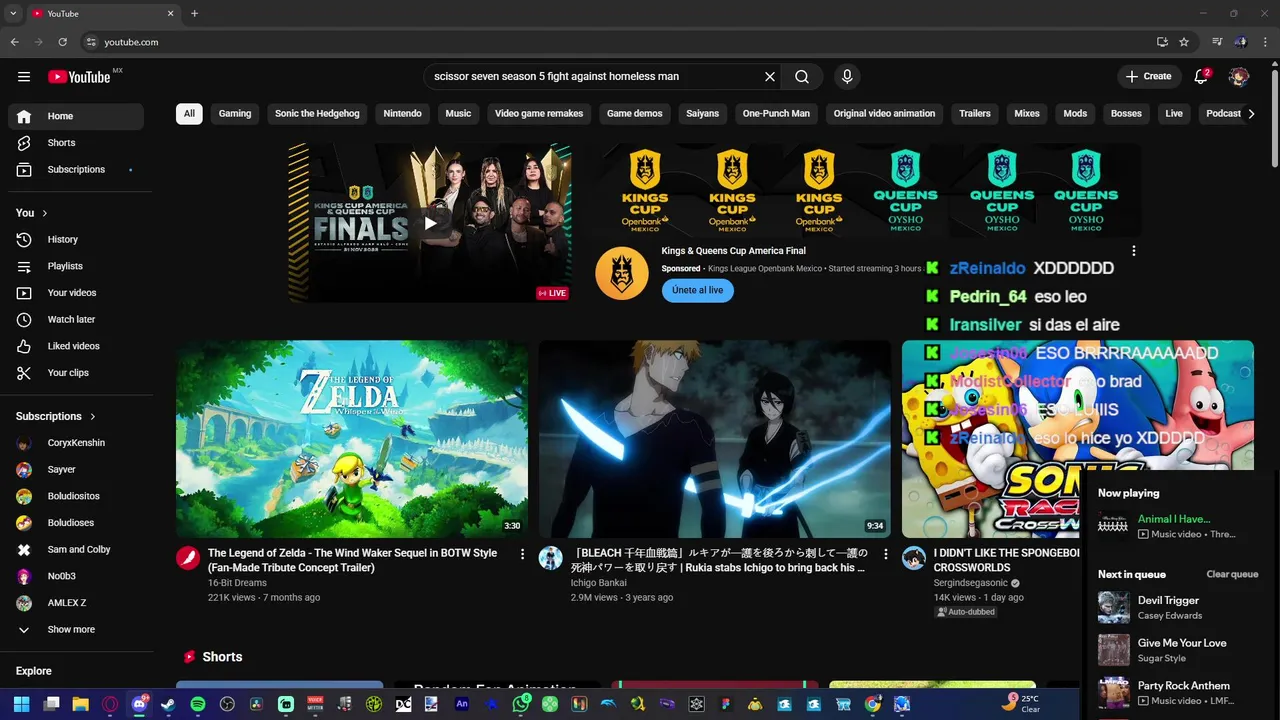Open options menu for the Bleach video
The width and height of the screenshot is (1280, 720).
pyautogui.click(x=885, y=554)
